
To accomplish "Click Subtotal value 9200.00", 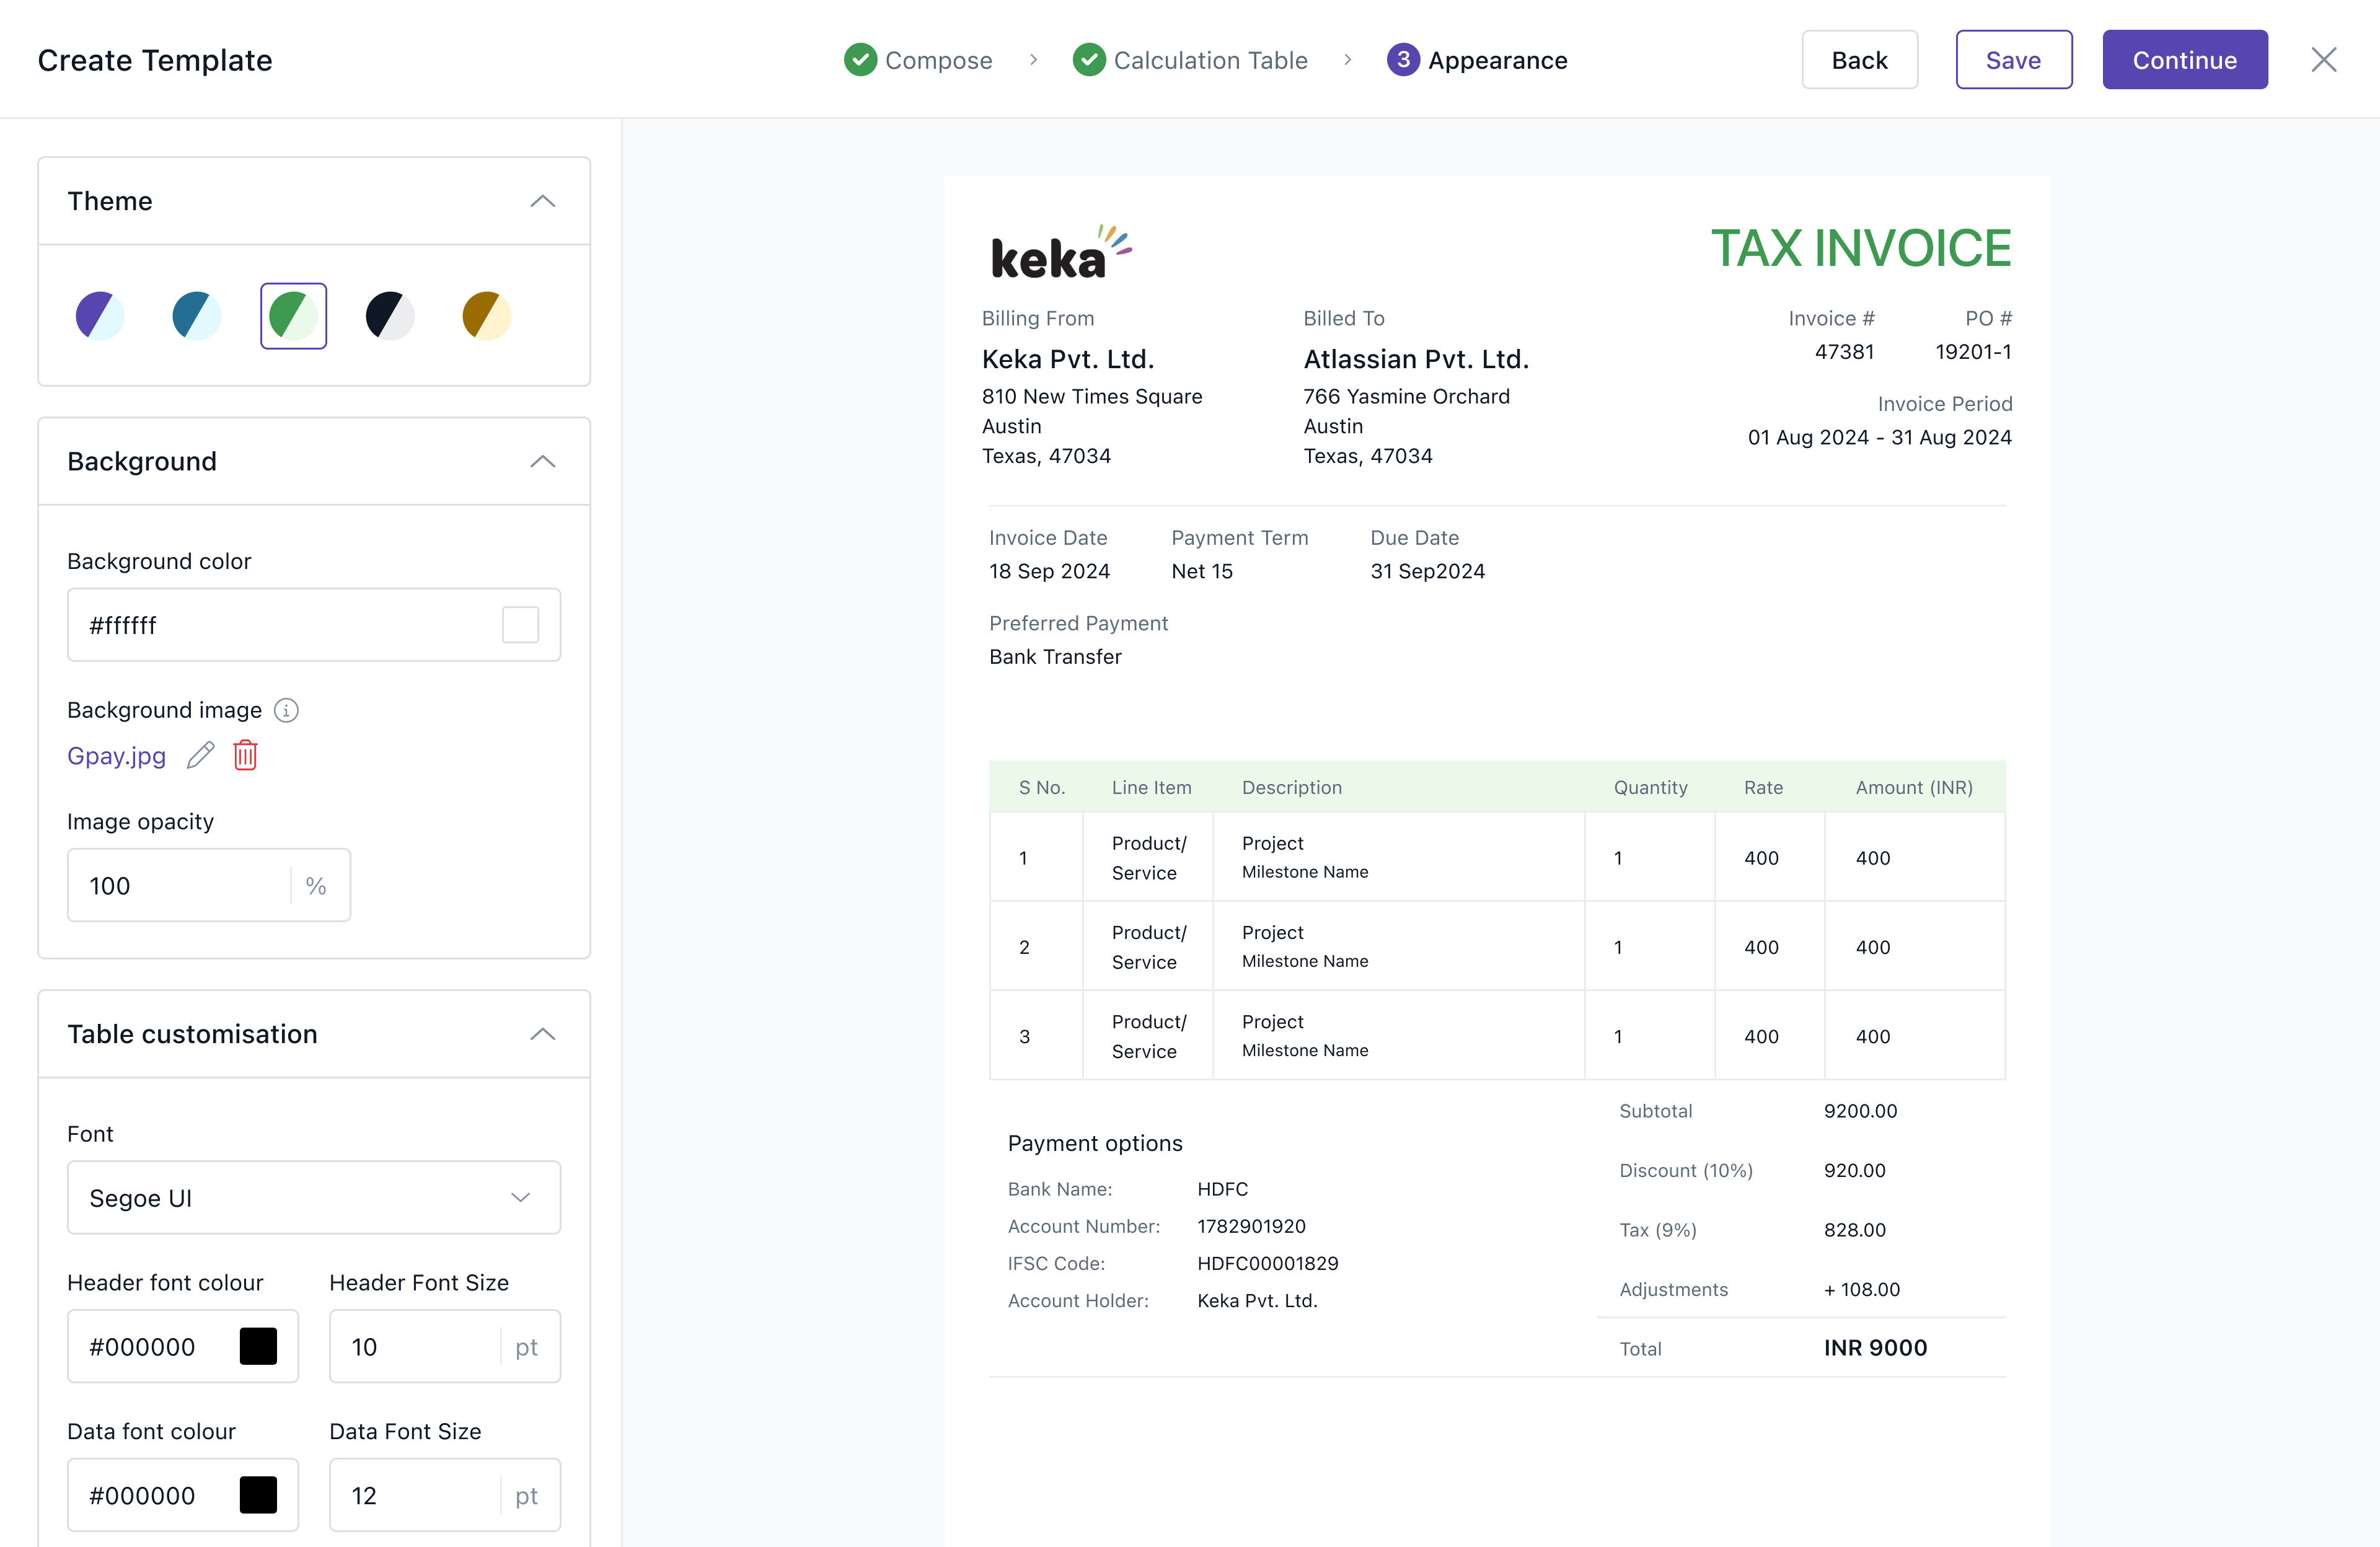I will click(x=1860, y=1111).
